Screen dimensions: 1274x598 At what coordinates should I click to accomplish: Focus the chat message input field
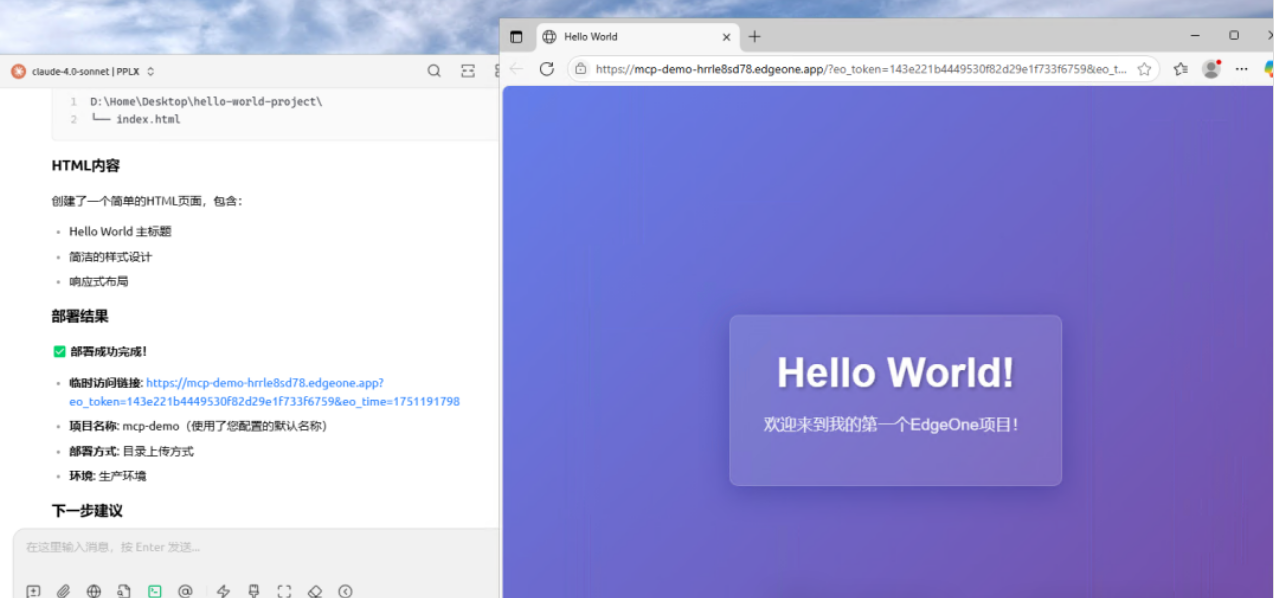click(250, 547)
